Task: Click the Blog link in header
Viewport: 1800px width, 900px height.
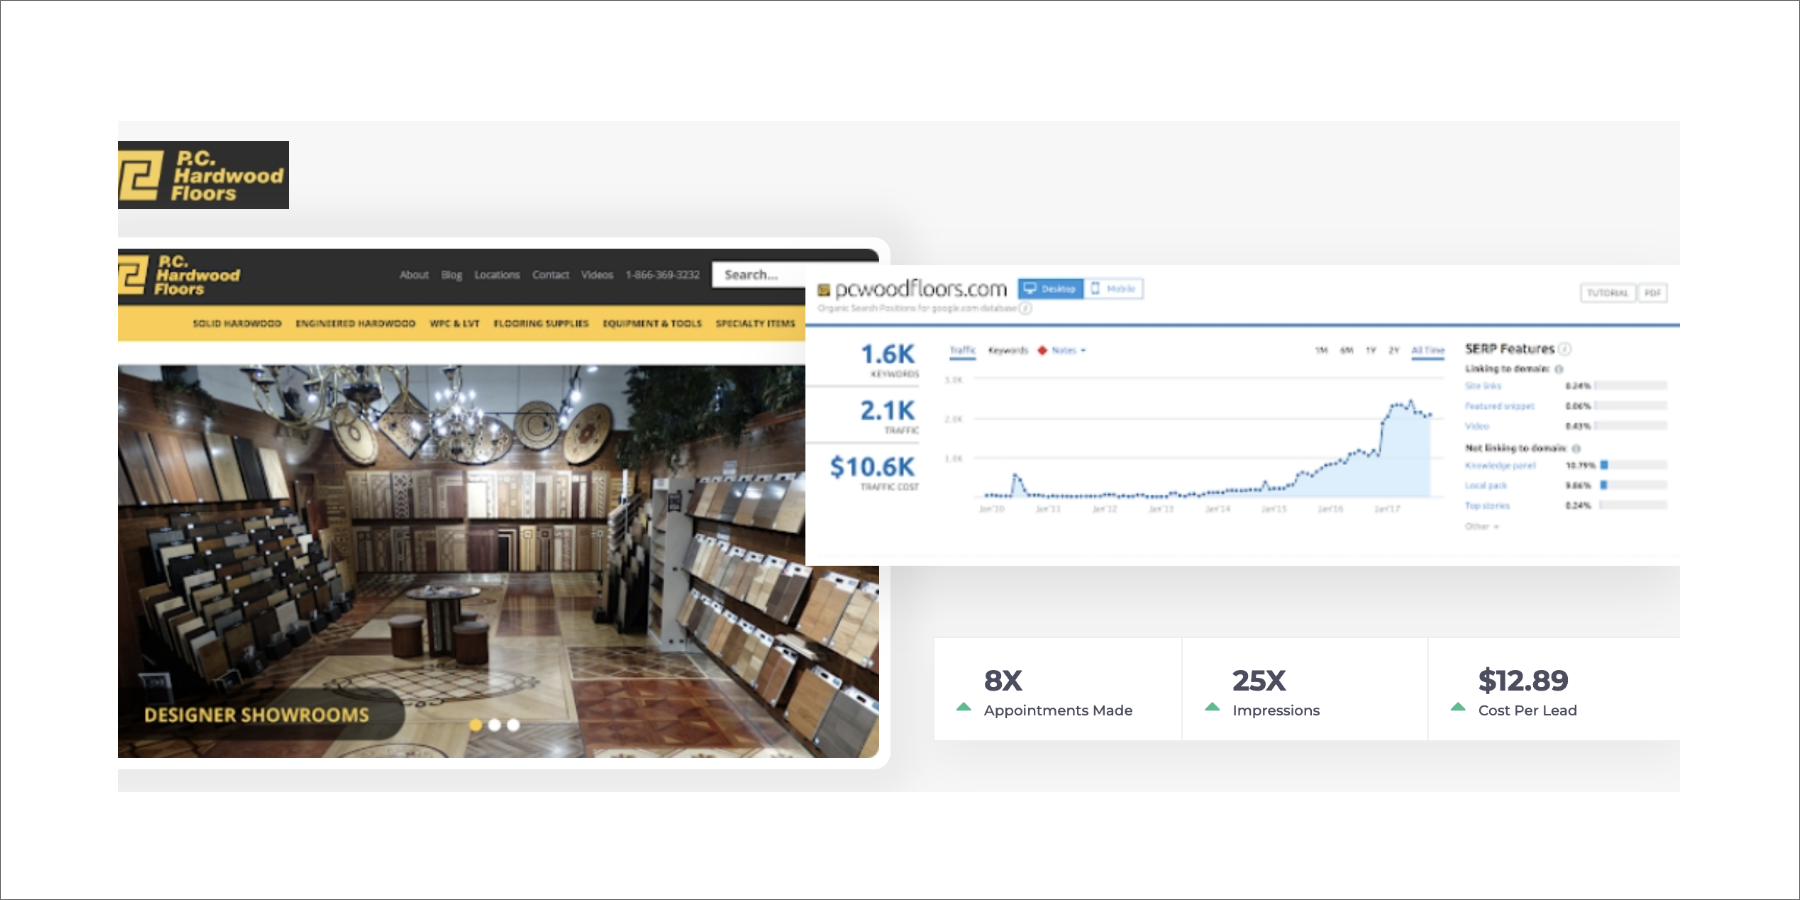Action: [452, 275]
